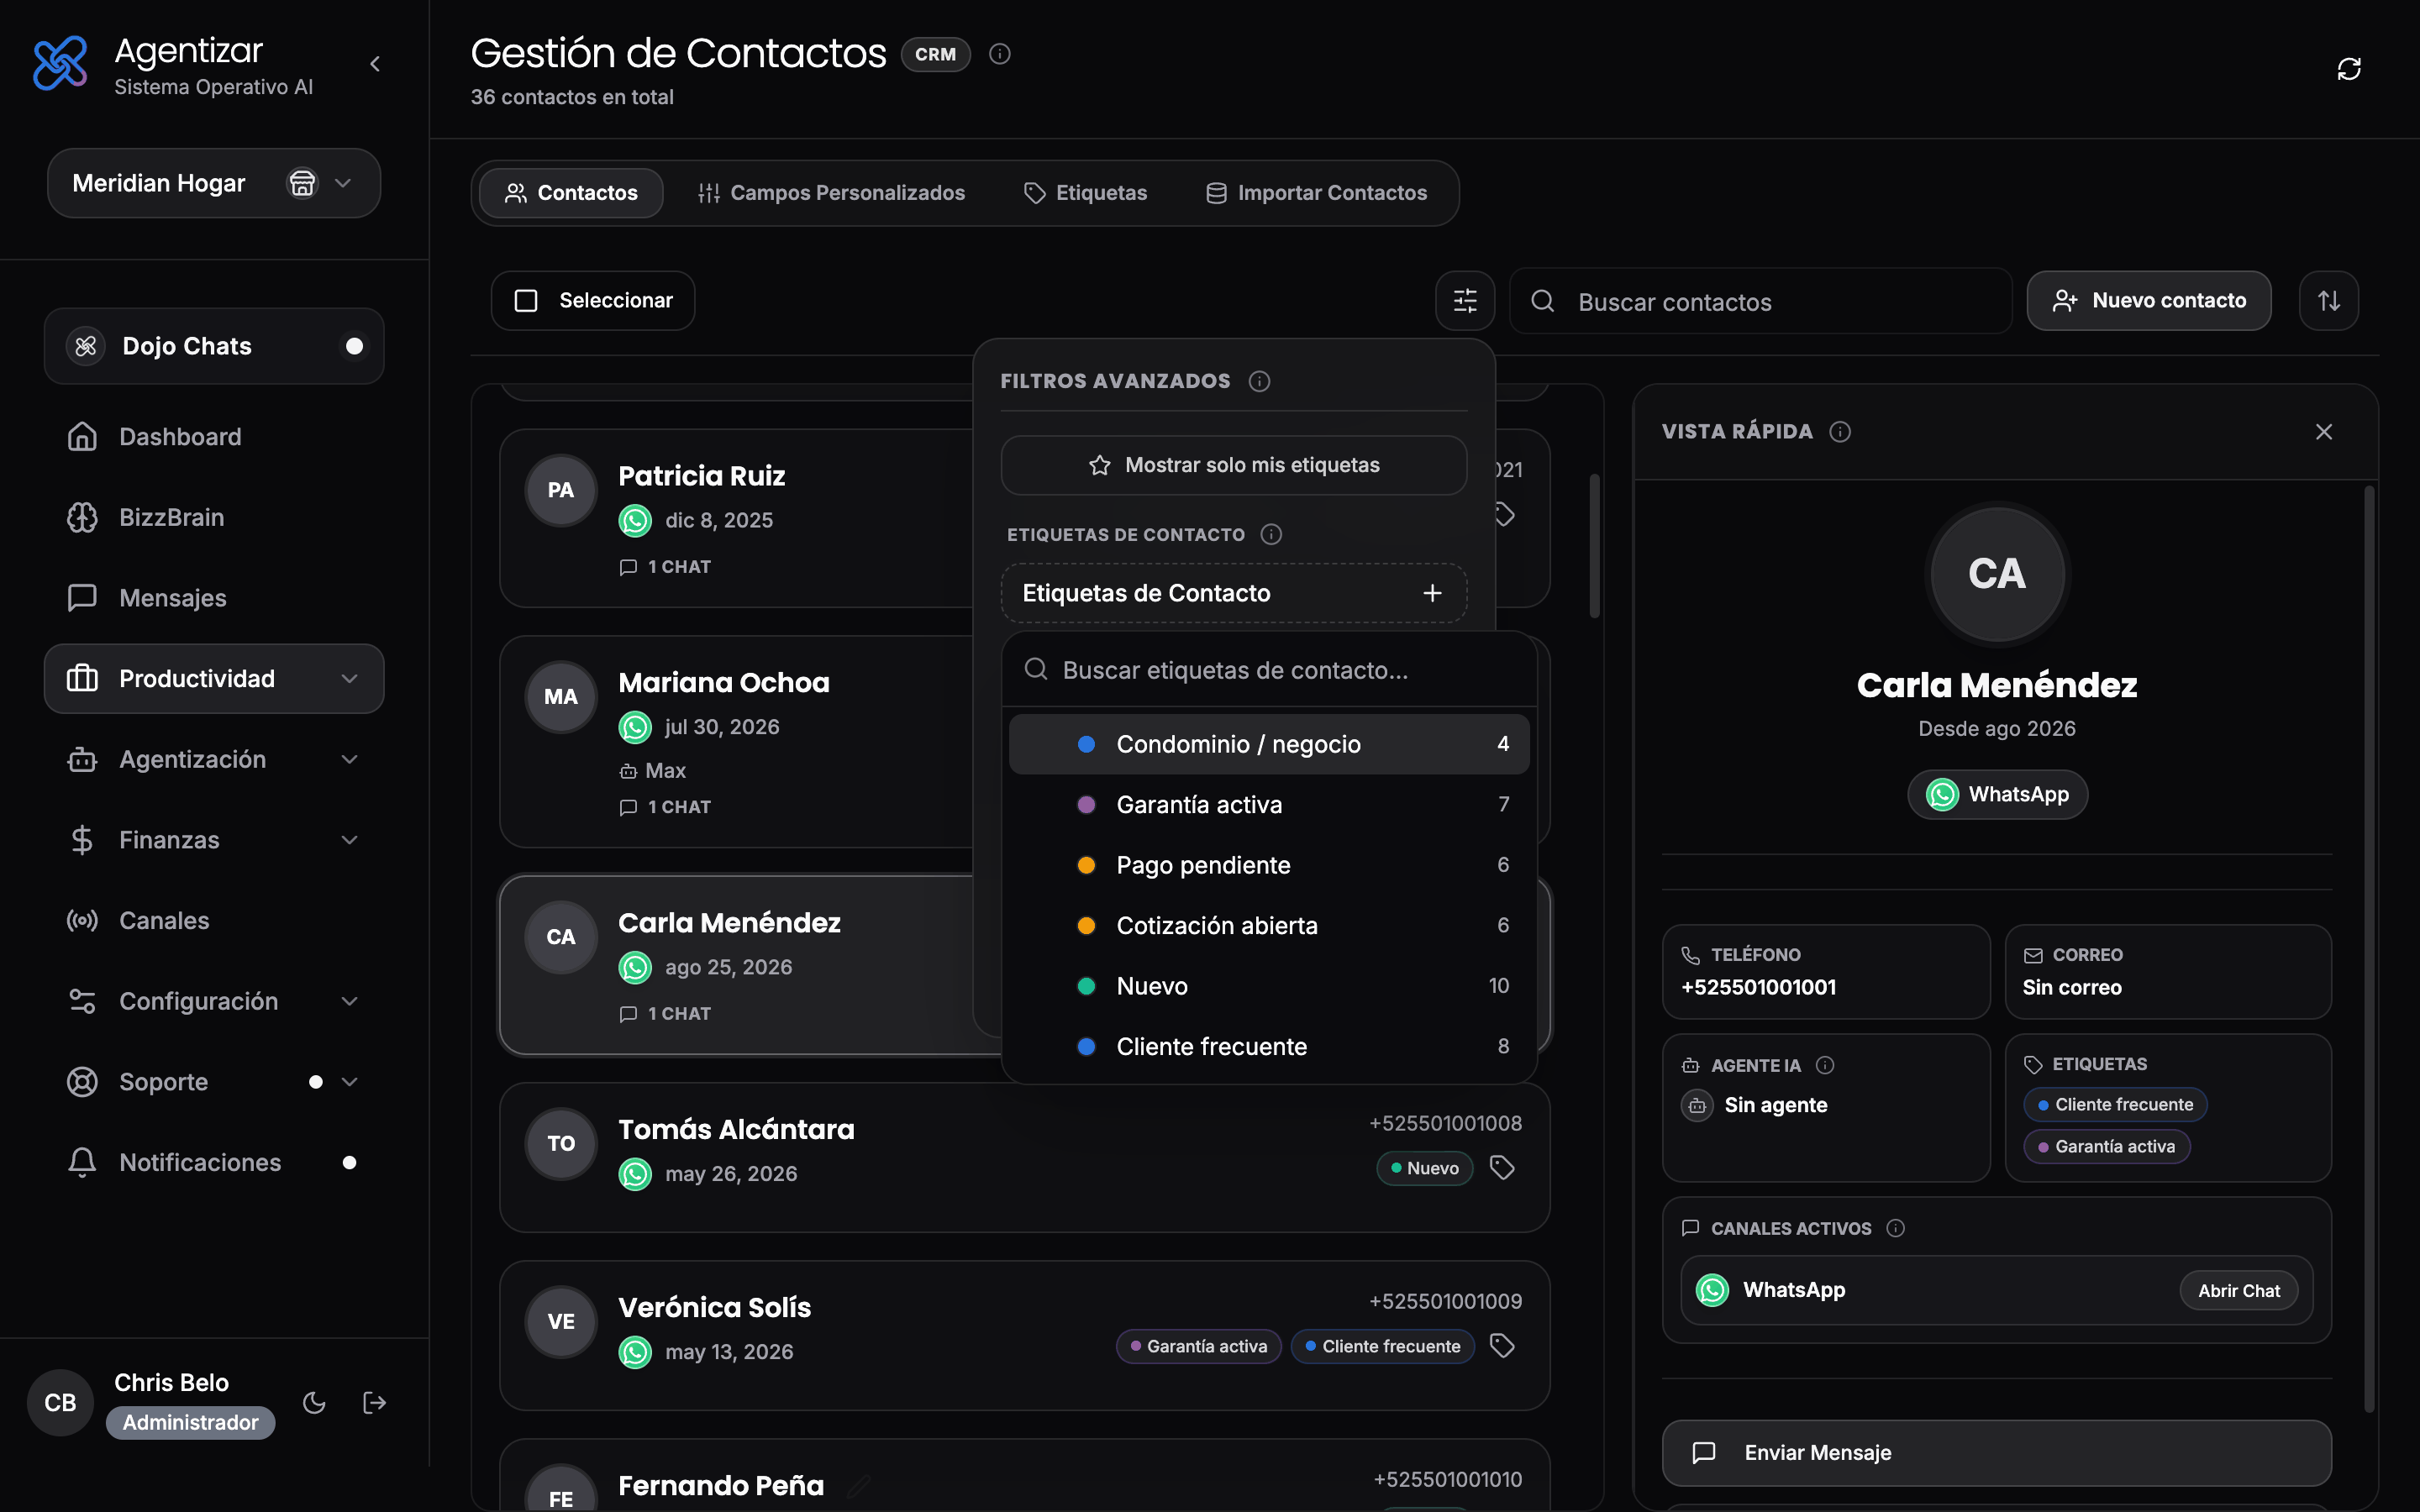
Task: Tick the Seleccionar checkbox
Action: tap(526, 301)
